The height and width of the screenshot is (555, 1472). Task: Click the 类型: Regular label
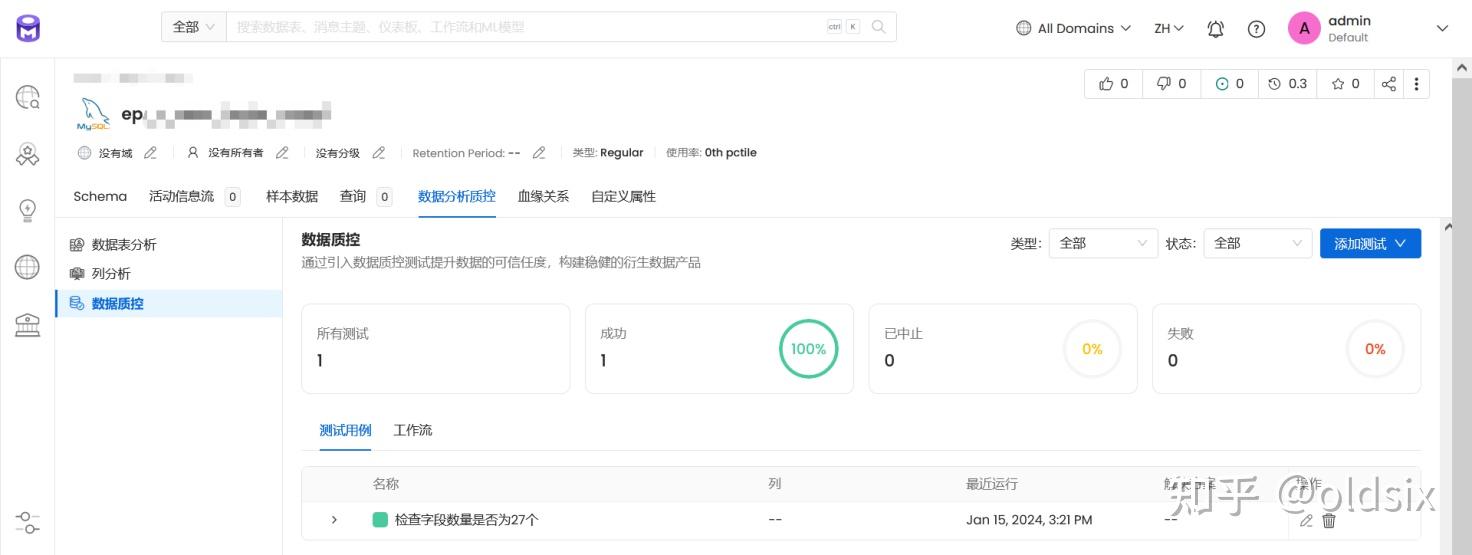coord(608,153)
